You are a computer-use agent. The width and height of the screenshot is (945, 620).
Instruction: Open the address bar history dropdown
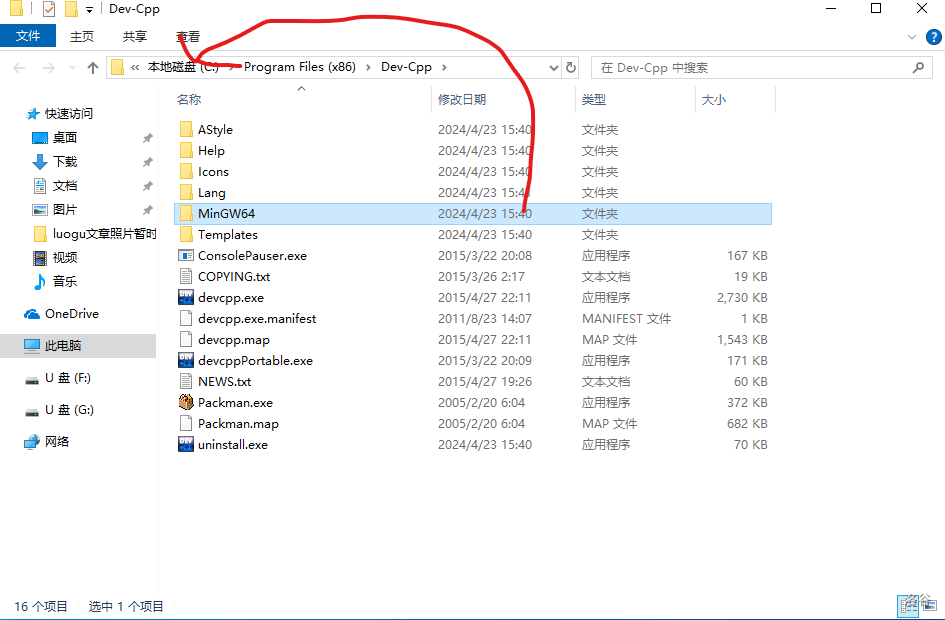click(x=553, y=67)
